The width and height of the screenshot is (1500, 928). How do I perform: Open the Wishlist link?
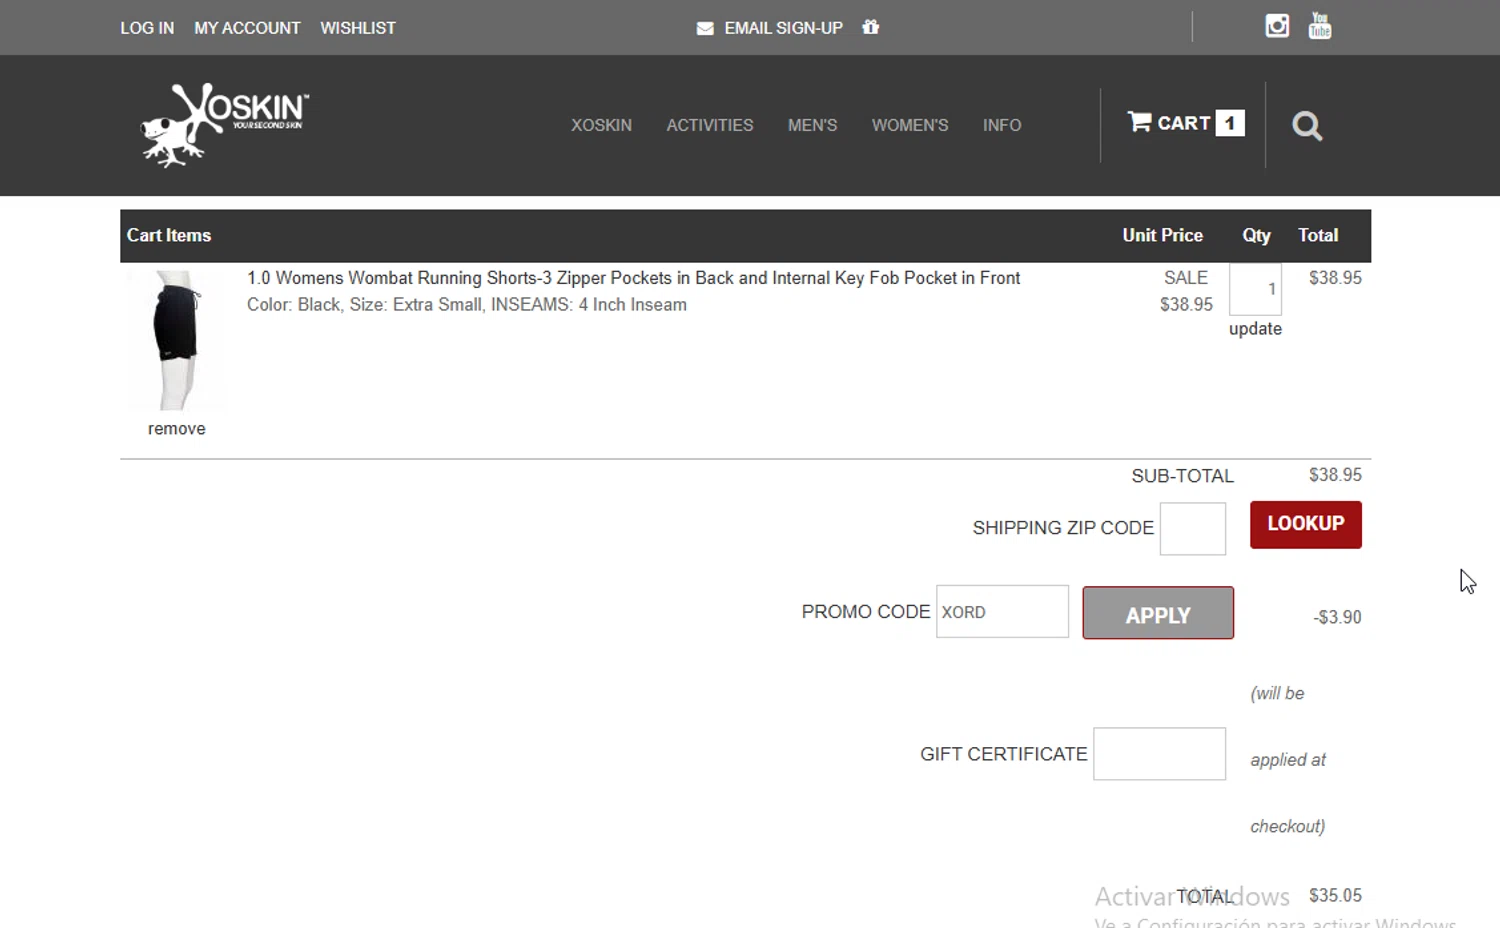coord(358,28)
